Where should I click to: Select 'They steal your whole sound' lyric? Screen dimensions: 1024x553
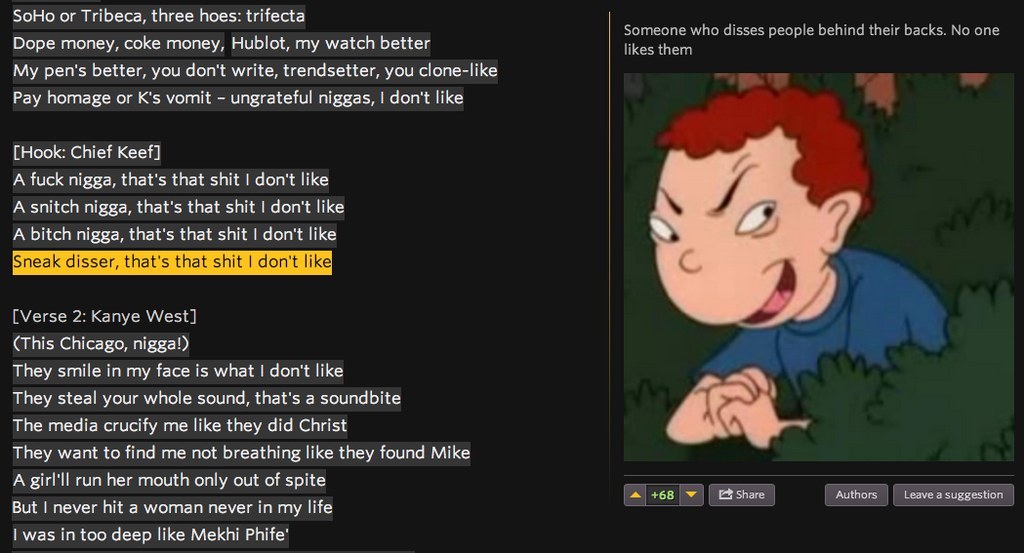[207, 398]
